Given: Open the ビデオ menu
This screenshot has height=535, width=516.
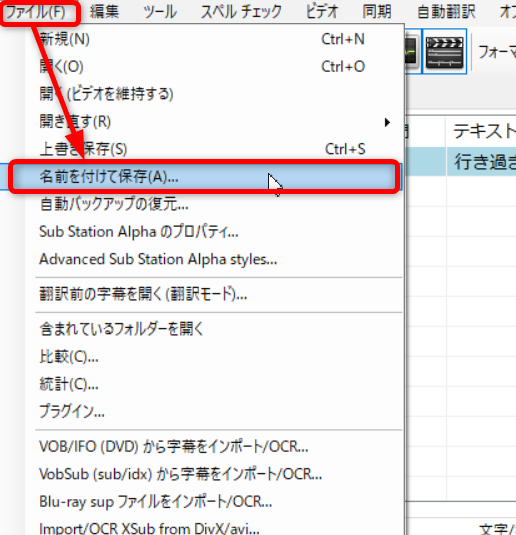Looking at the screenshot, I should [321, 12].
